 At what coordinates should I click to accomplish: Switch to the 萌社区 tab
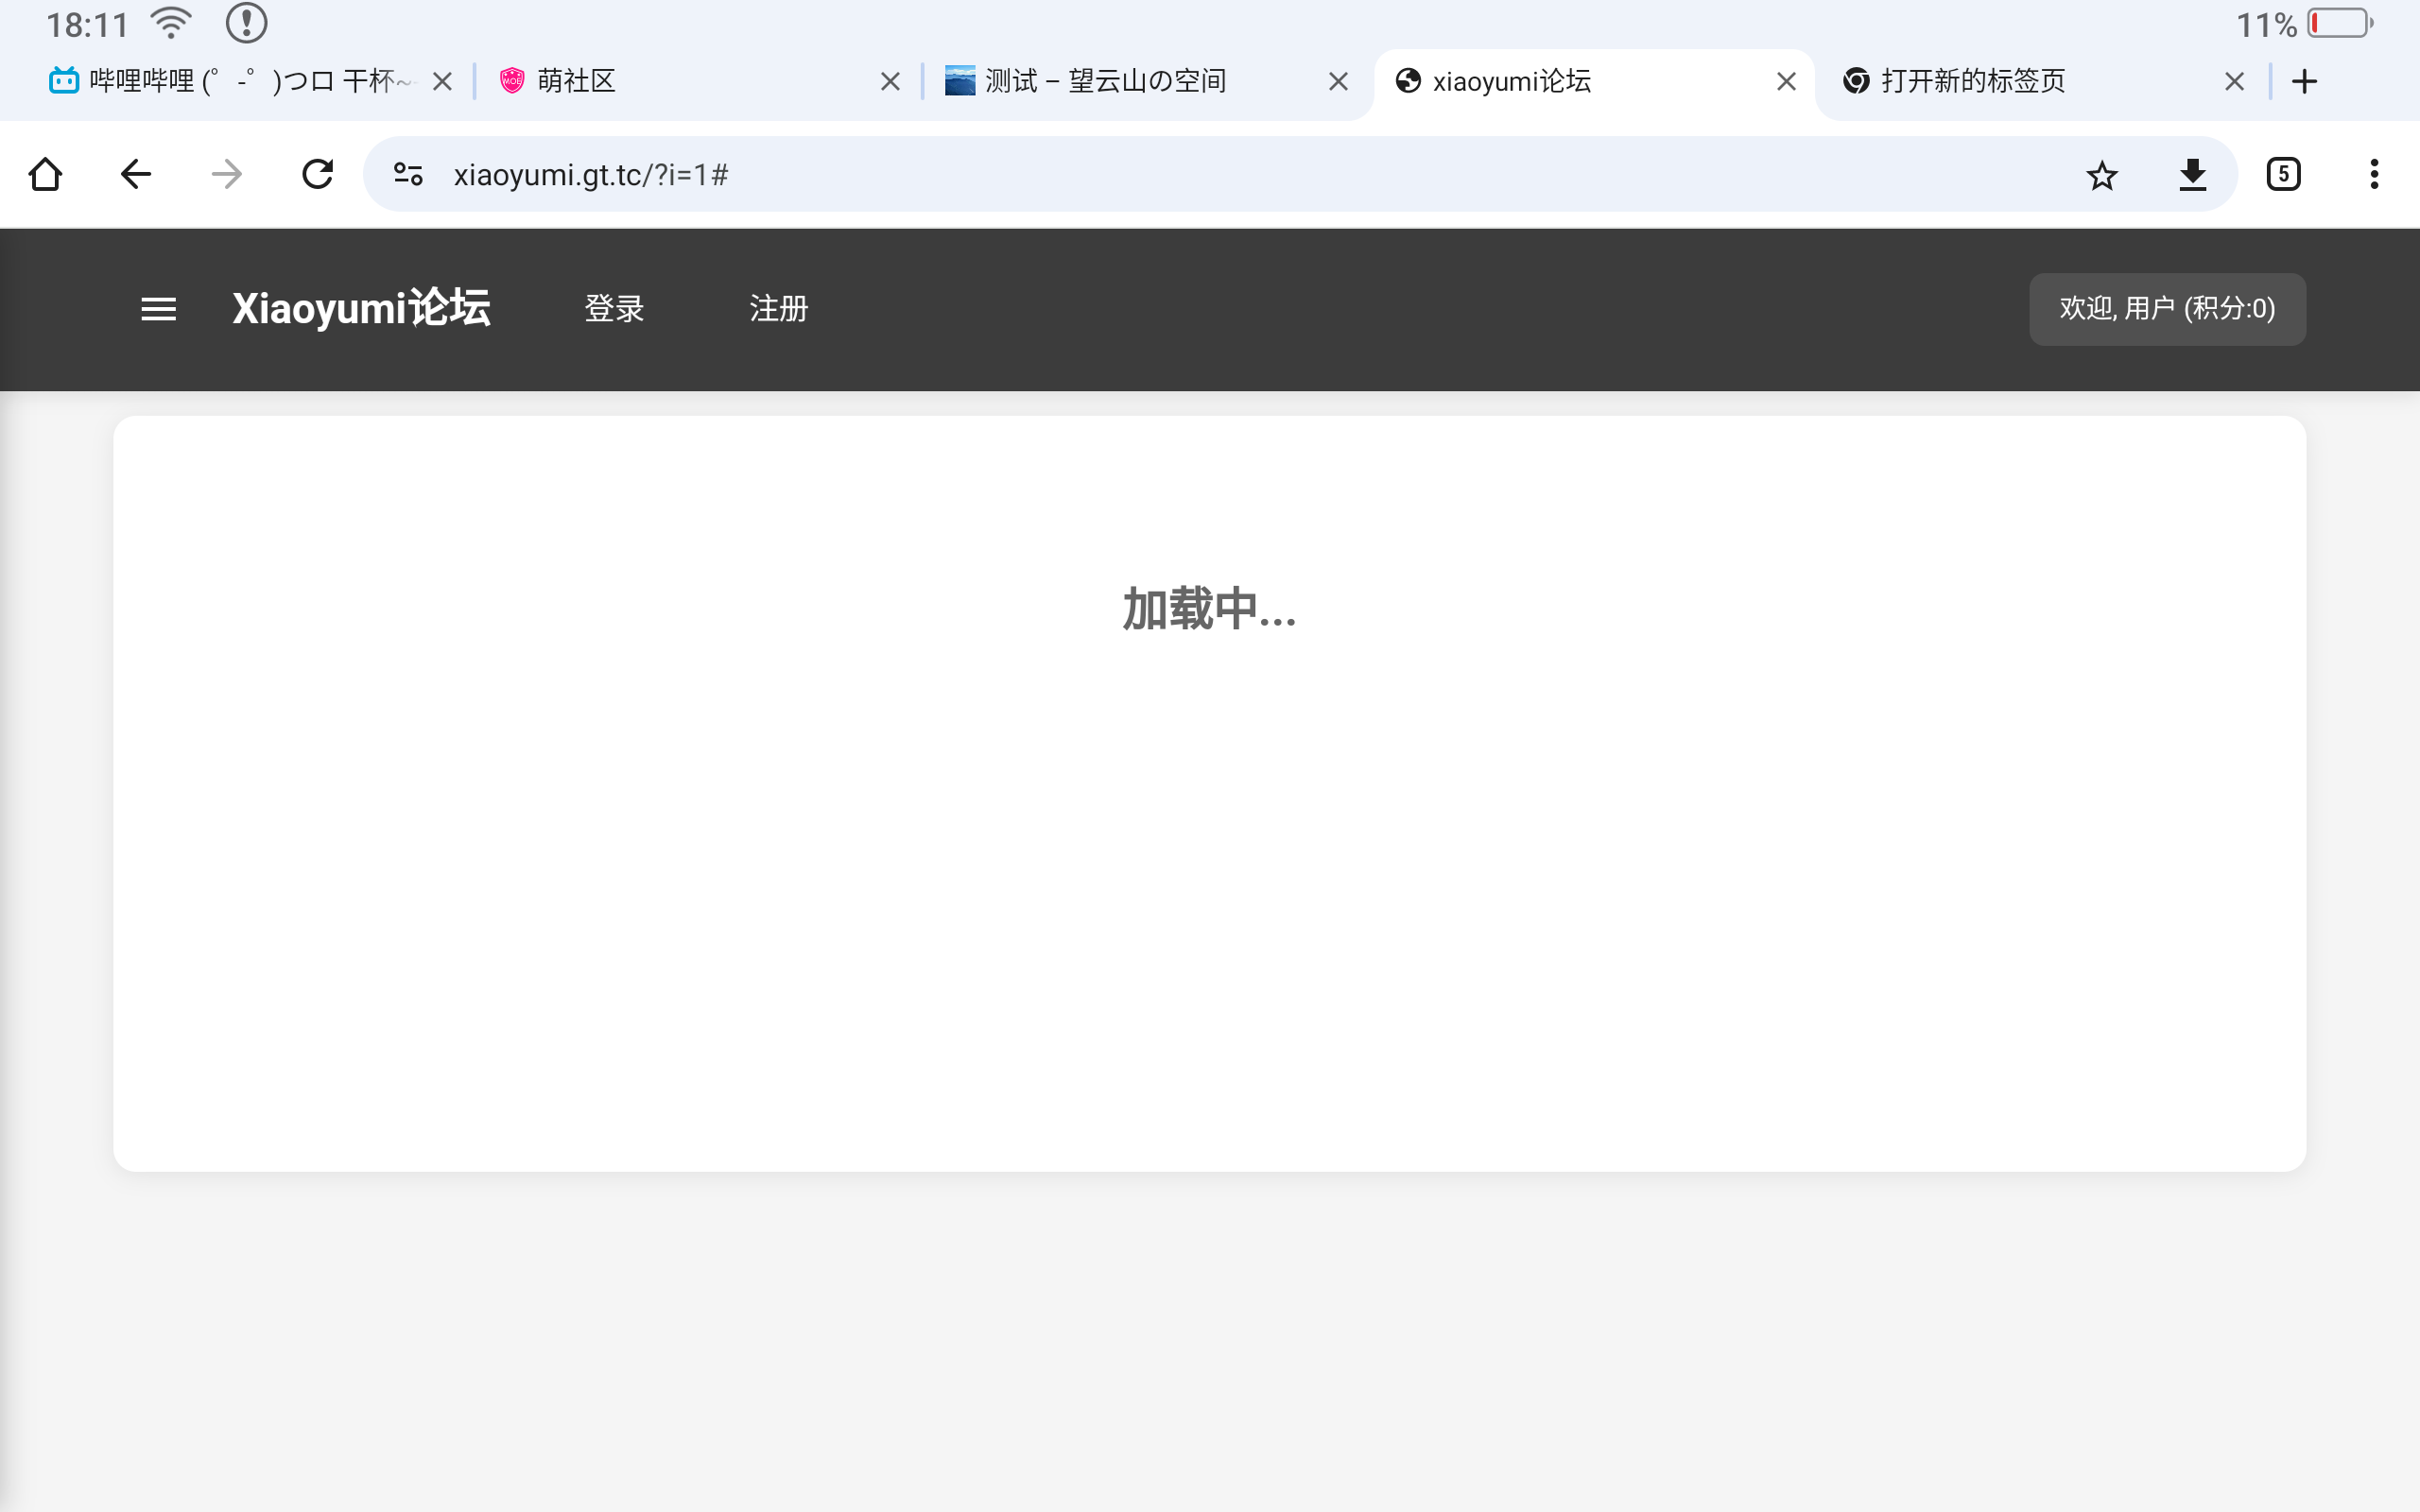(680, 82)
